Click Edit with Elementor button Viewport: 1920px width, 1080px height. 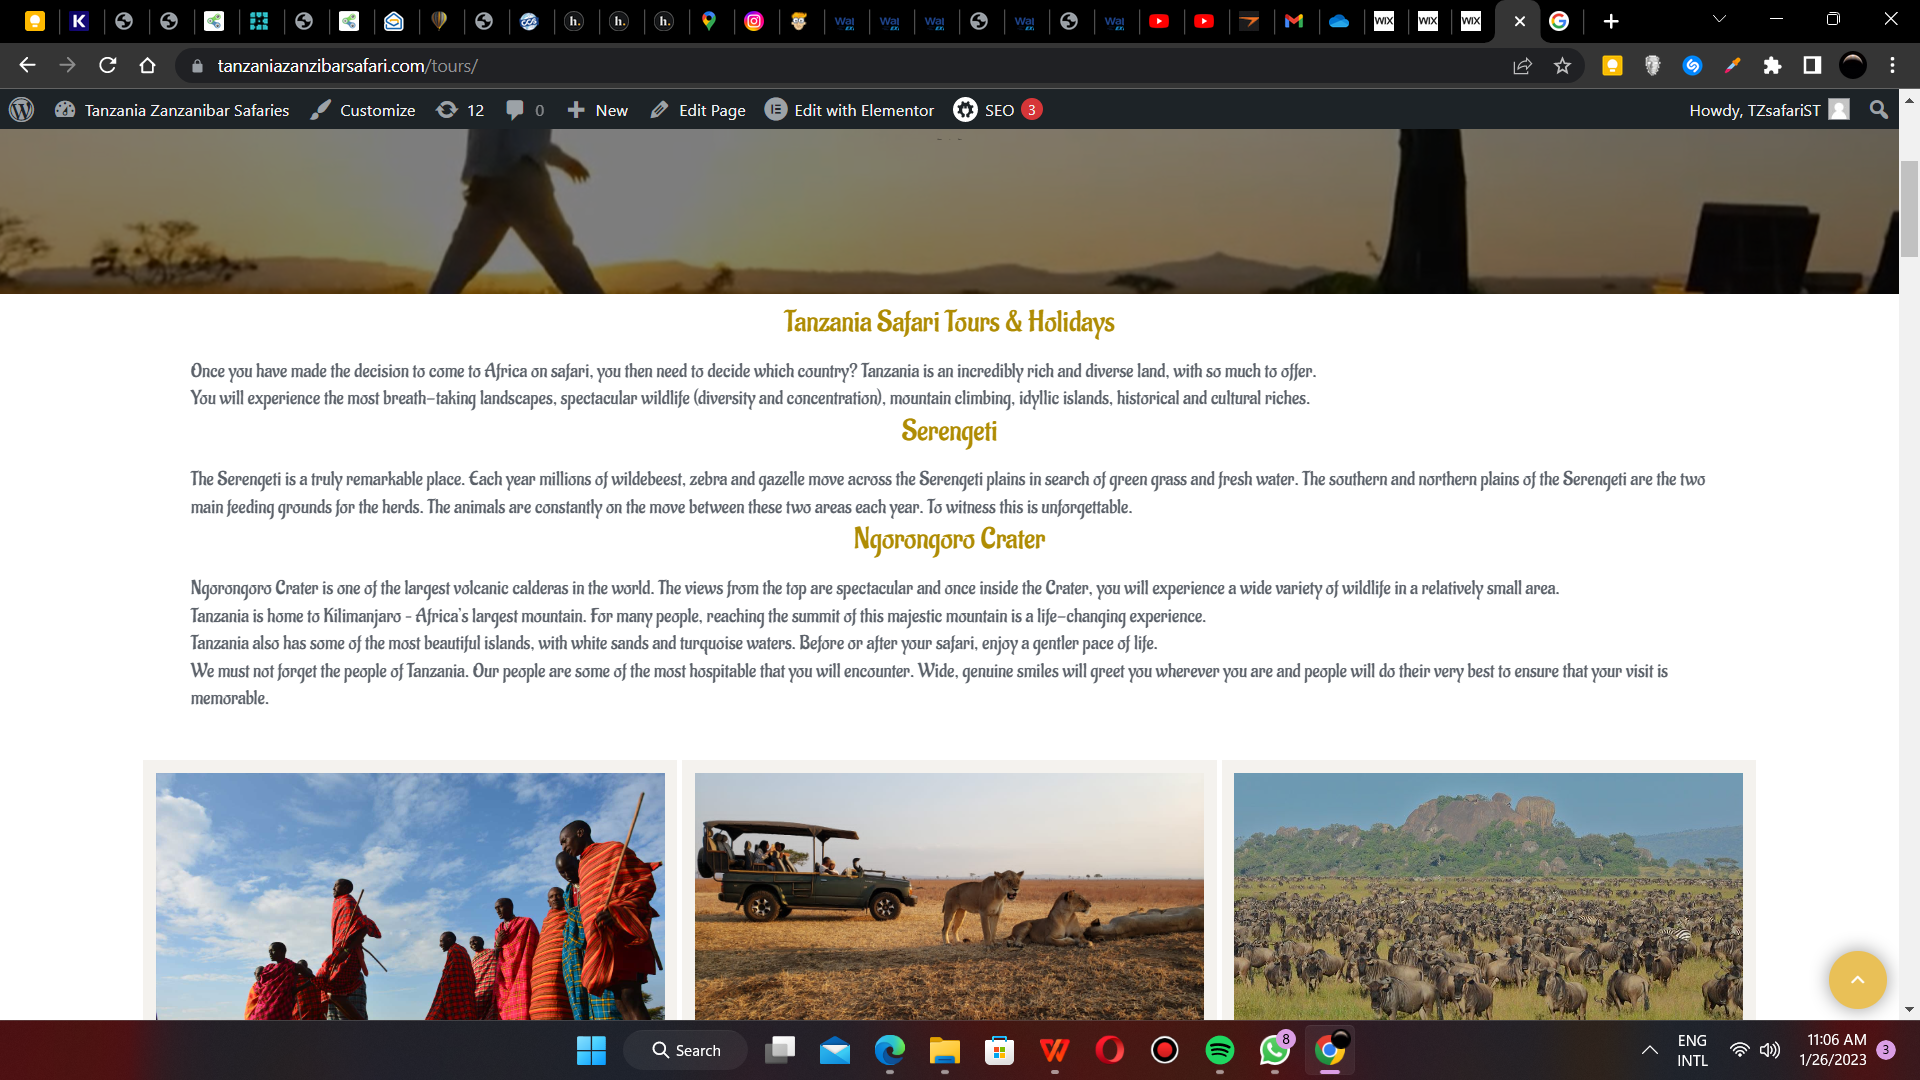pos(850,110)
